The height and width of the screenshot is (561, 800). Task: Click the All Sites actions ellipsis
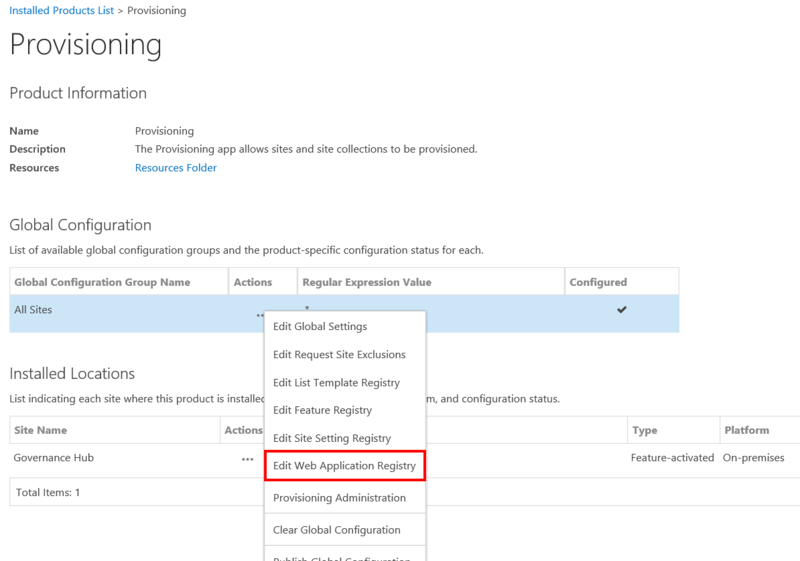tap(260, 314)
